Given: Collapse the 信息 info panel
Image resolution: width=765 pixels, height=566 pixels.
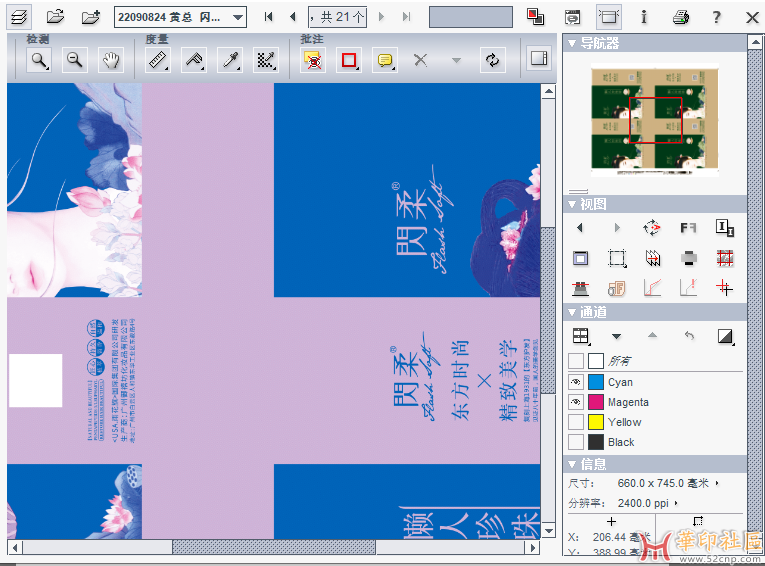Looking at the screenshot, I should point(572,464).
